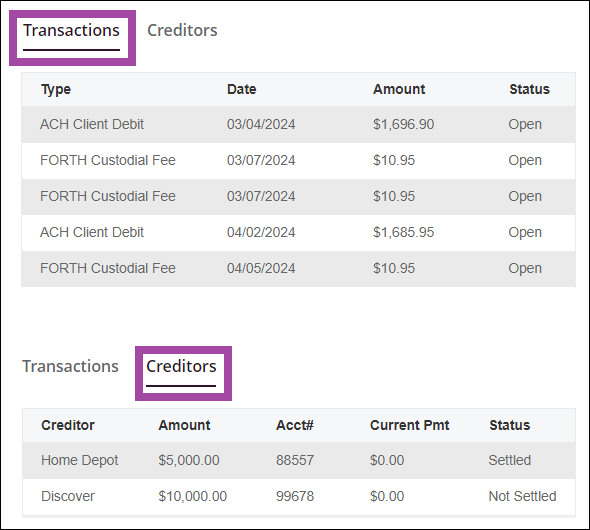Click the 03/04/2024 date cell
Viewport: 590px width, 530px height.
(x=261, y=124)
